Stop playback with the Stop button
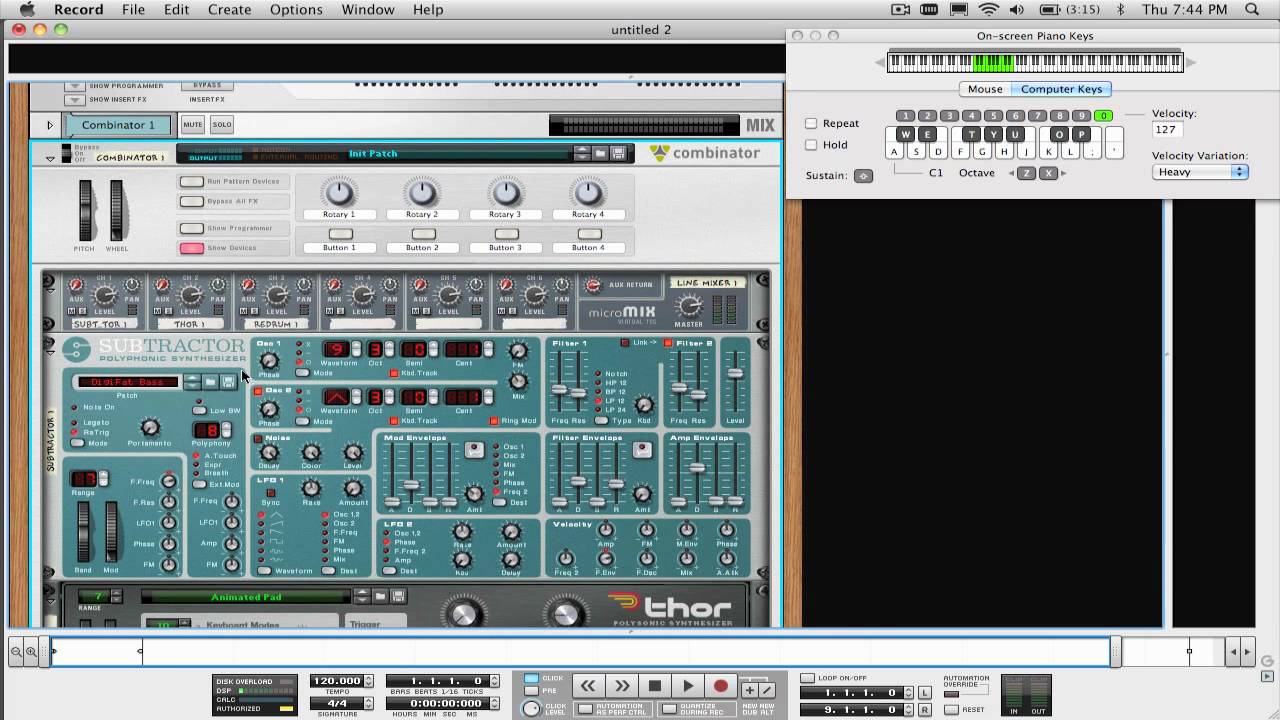Screen dimensions: 1280x720 (655, 686)
